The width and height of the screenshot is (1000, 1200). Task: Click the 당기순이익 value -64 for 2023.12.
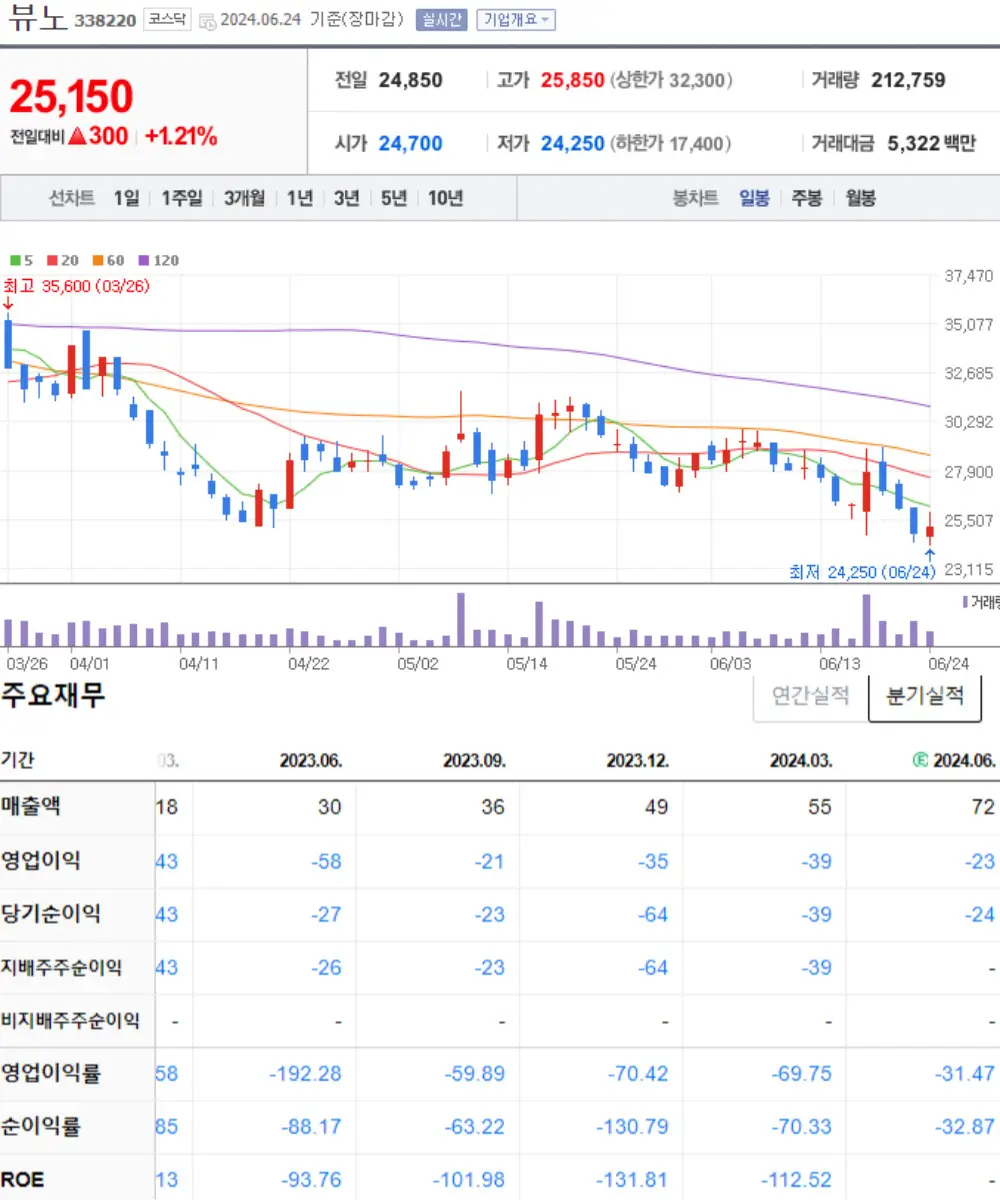[x=652, y=914]
